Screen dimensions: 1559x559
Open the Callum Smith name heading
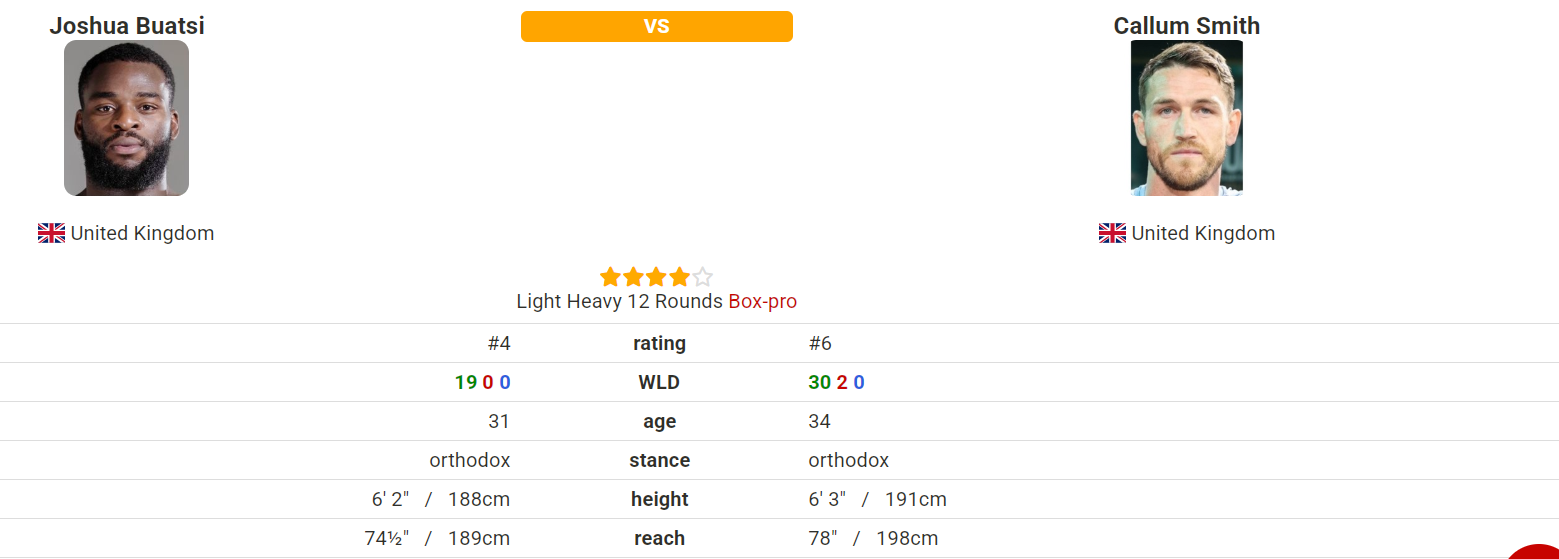point(1187,25)
